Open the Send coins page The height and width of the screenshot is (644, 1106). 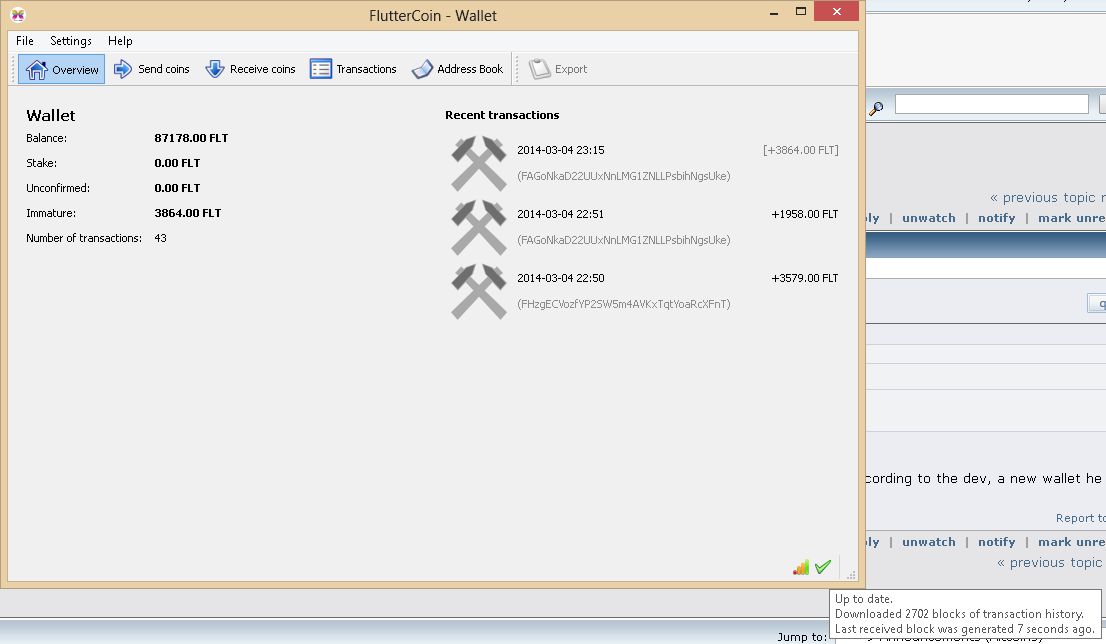click(x=152, y=69)
